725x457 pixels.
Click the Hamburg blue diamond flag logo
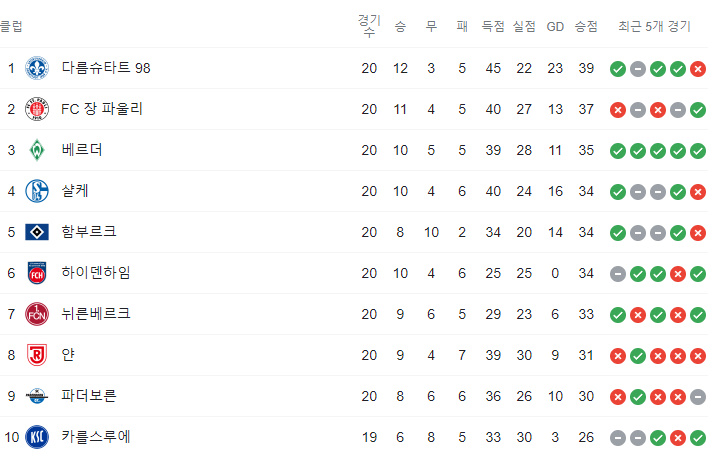37,232
